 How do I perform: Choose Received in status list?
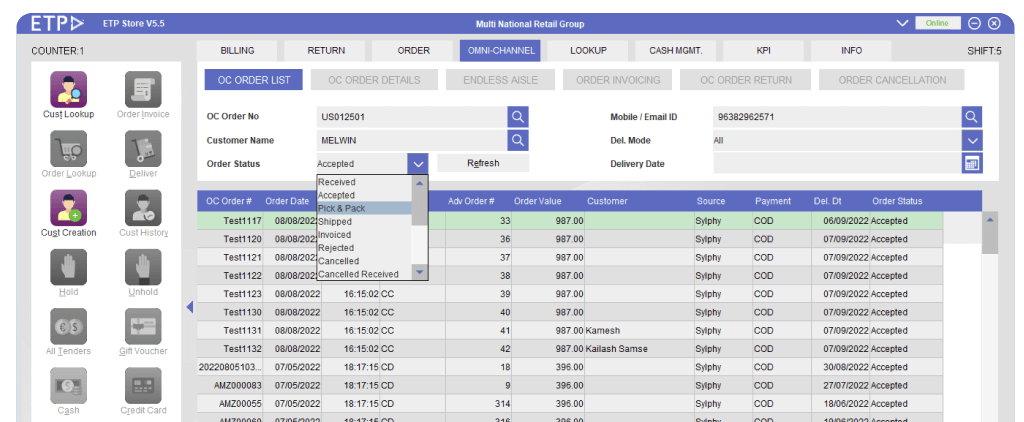point(364,182)
